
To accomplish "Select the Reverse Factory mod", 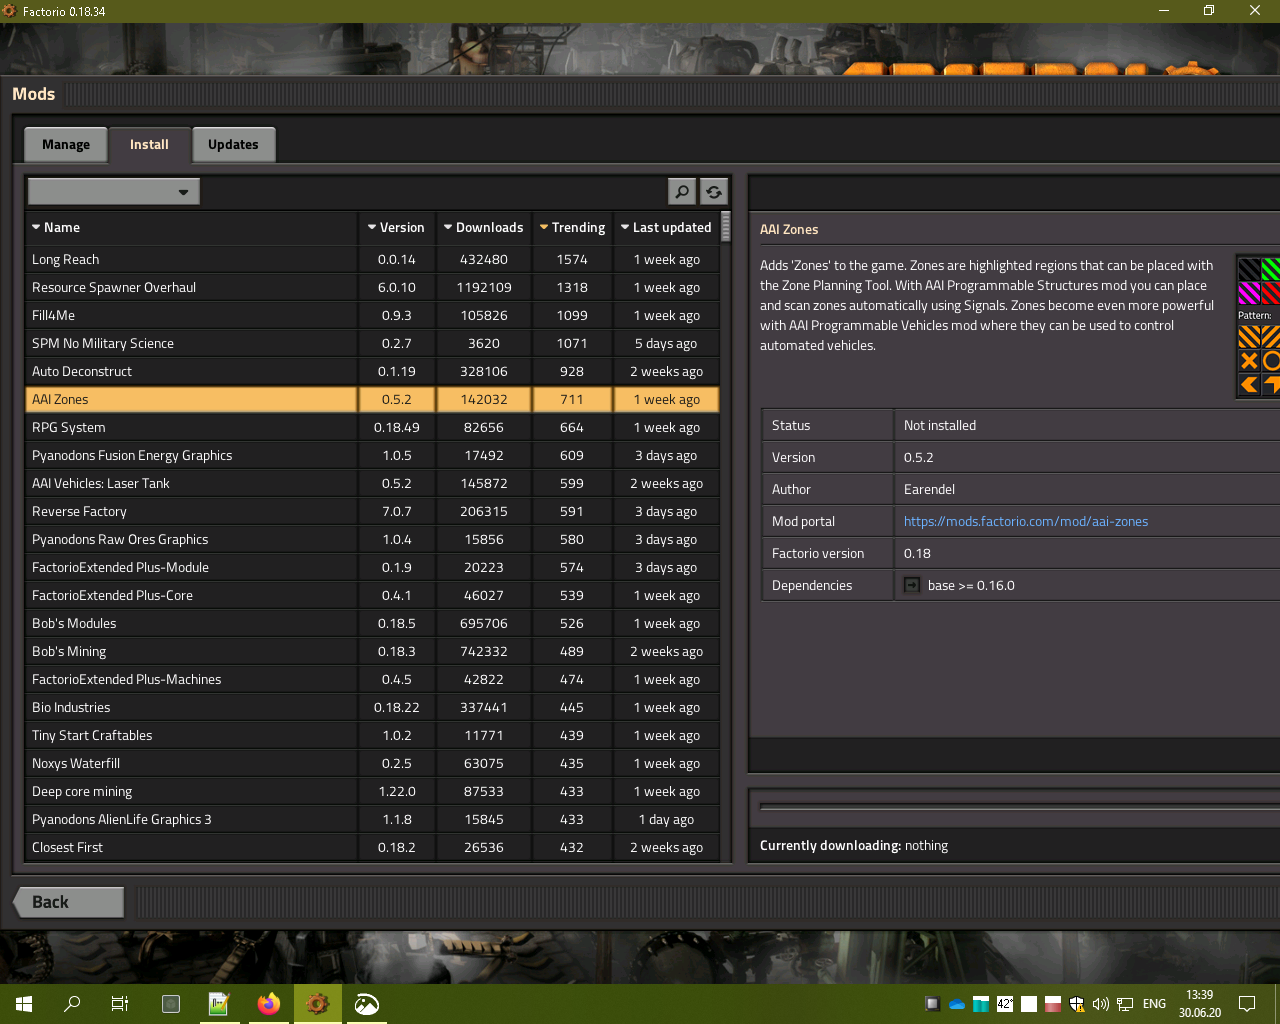I will click(x=372, y=511).
